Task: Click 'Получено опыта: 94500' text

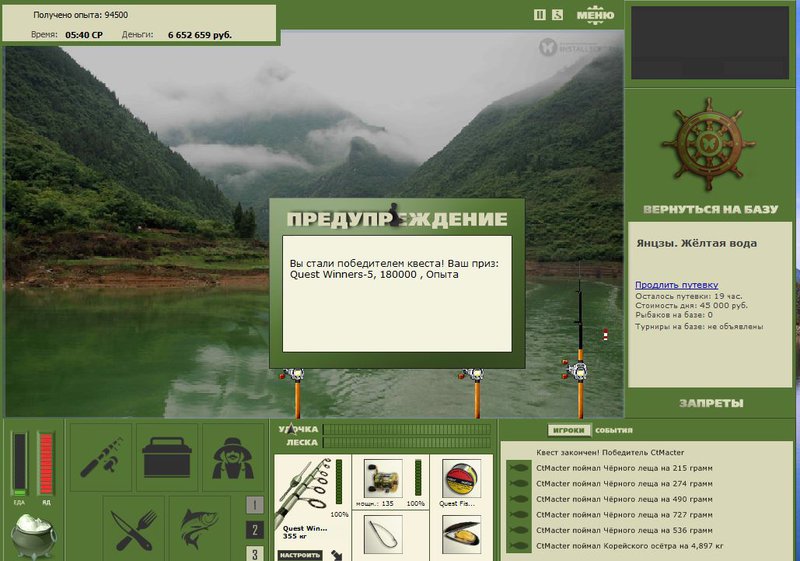Action: pos(81,15)
